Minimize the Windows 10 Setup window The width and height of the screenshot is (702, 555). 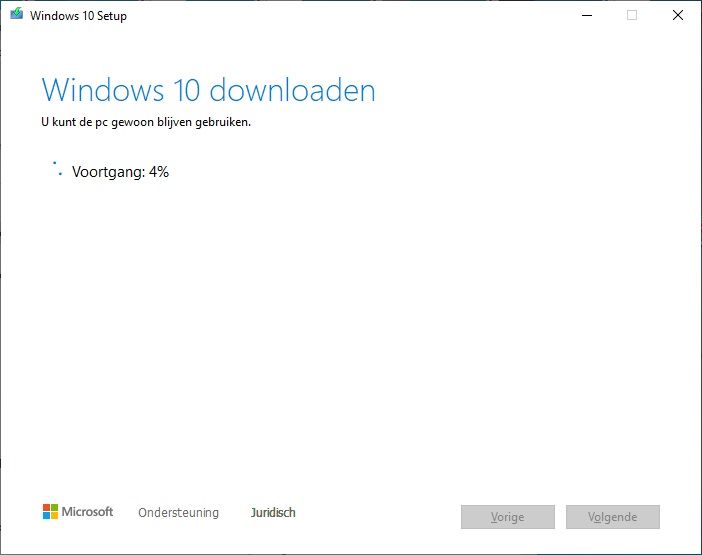(x=585, y=15)
